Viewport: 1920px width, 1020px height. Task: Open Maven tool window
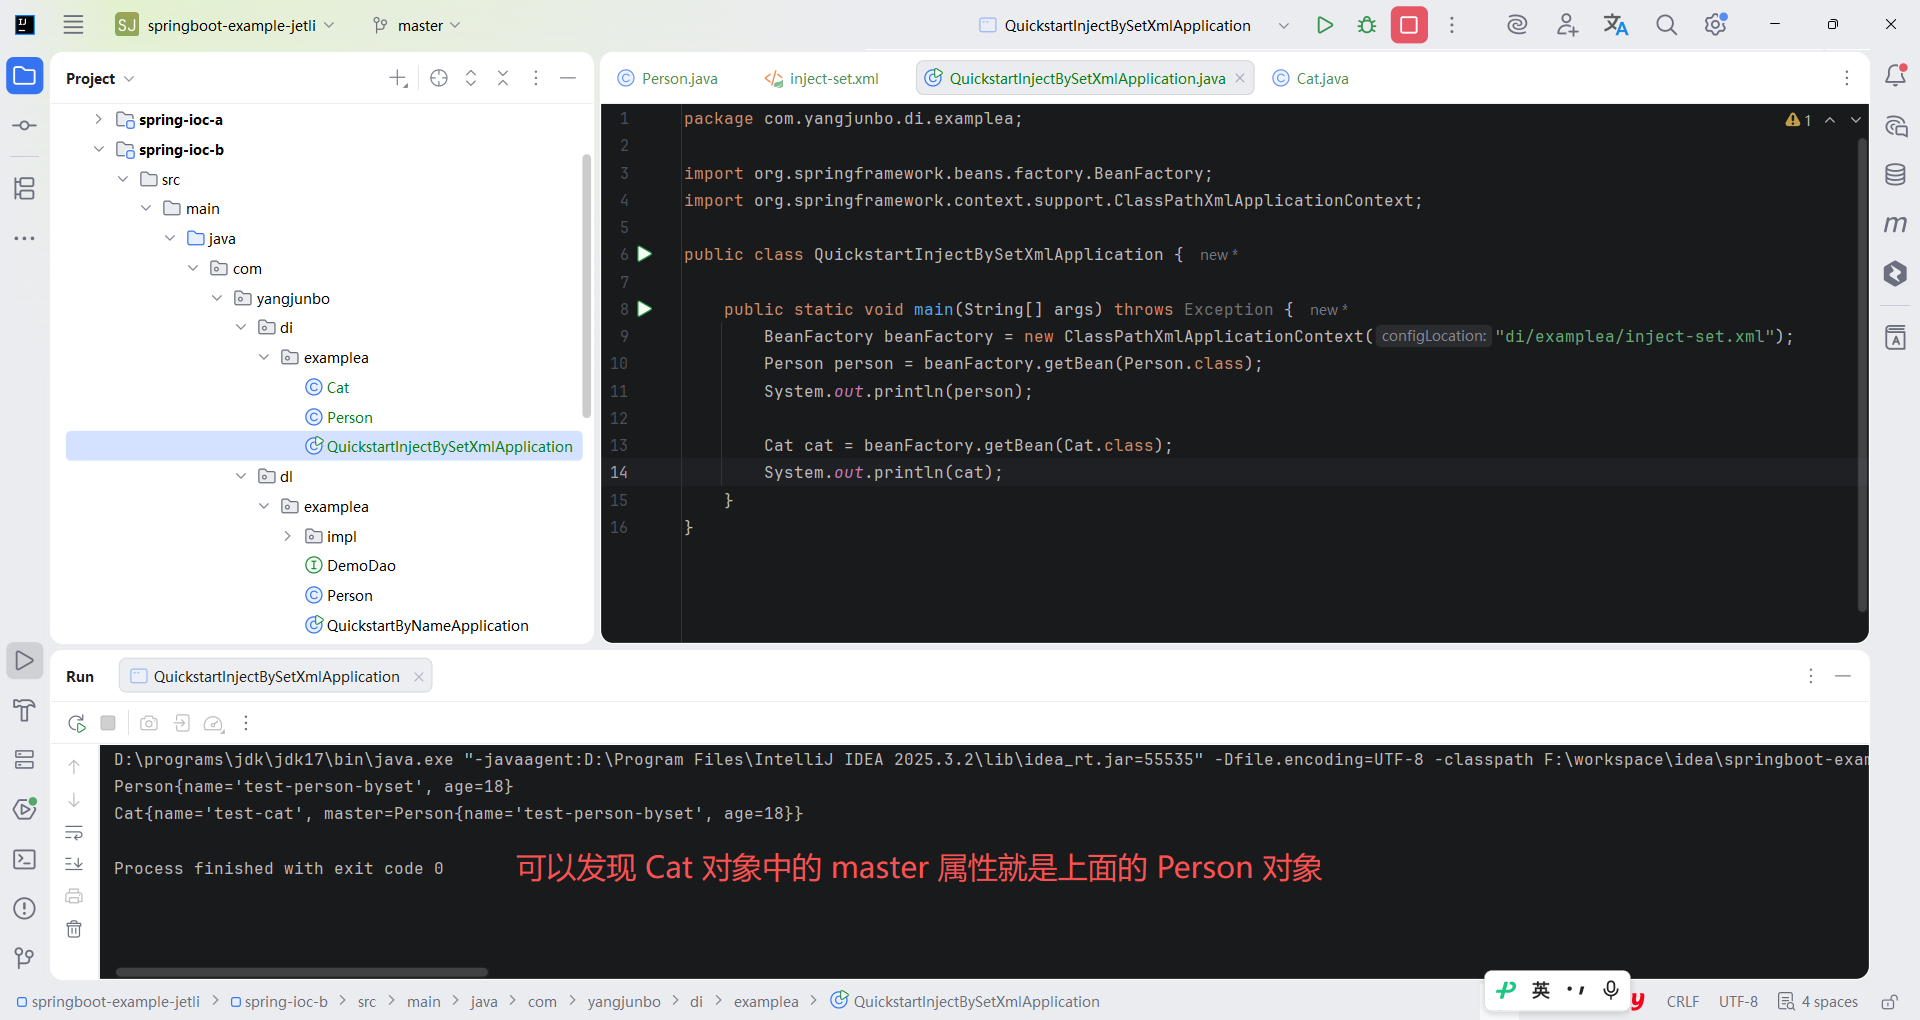click(1895, 224)
